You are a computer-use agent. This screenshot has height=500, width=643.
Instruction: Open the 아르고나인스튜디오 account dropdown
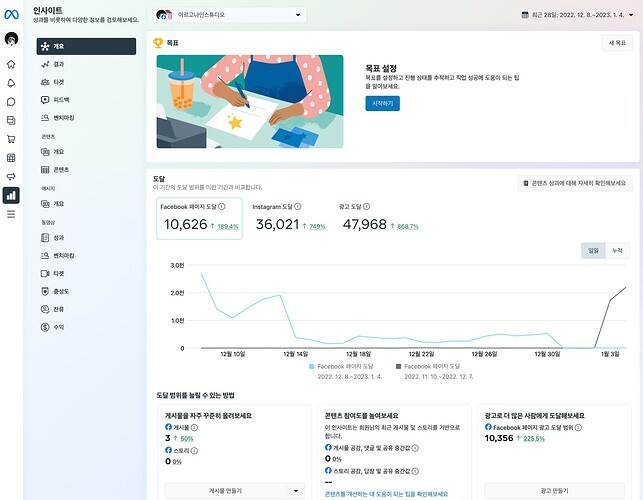click(x=230, y=16)
